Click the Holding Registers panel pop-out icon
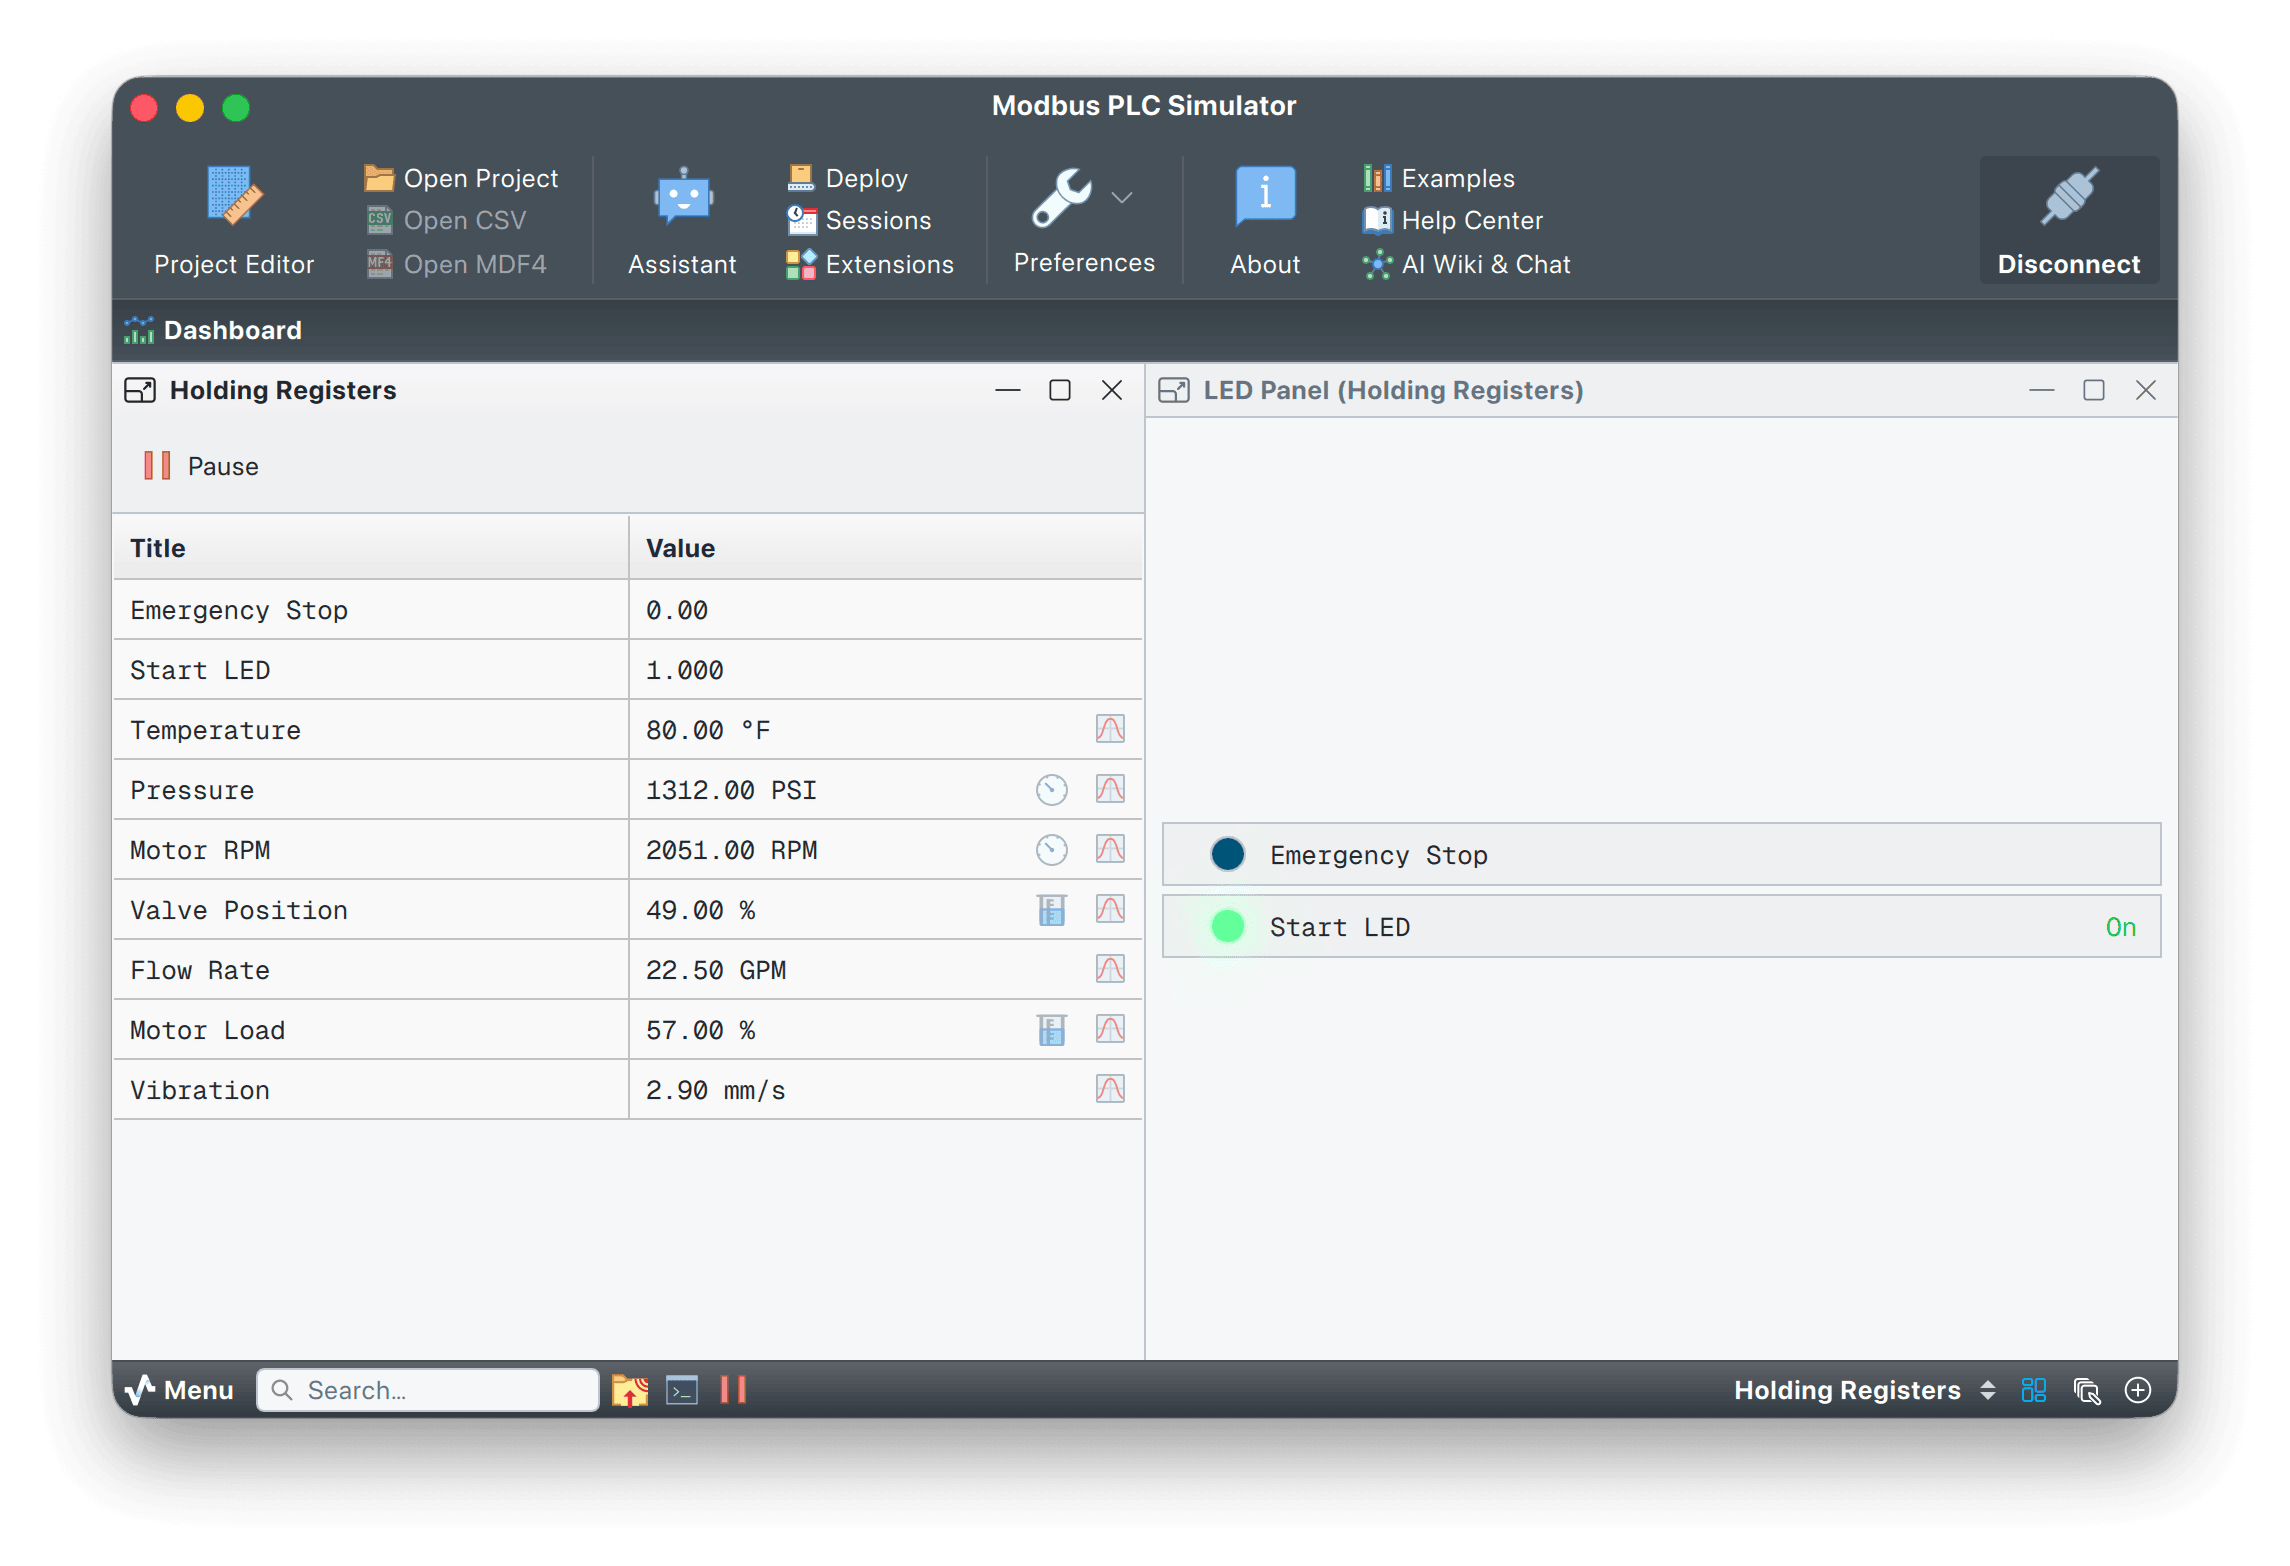 pyautogui.click(x=140, y=390)
